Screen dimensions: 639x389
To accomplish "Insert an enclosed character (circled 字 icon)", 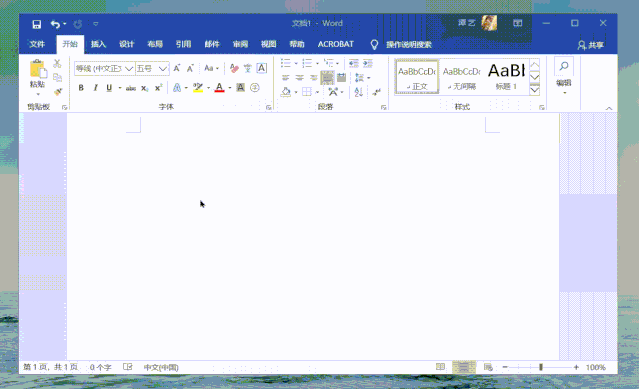I will tap(255, 88).
